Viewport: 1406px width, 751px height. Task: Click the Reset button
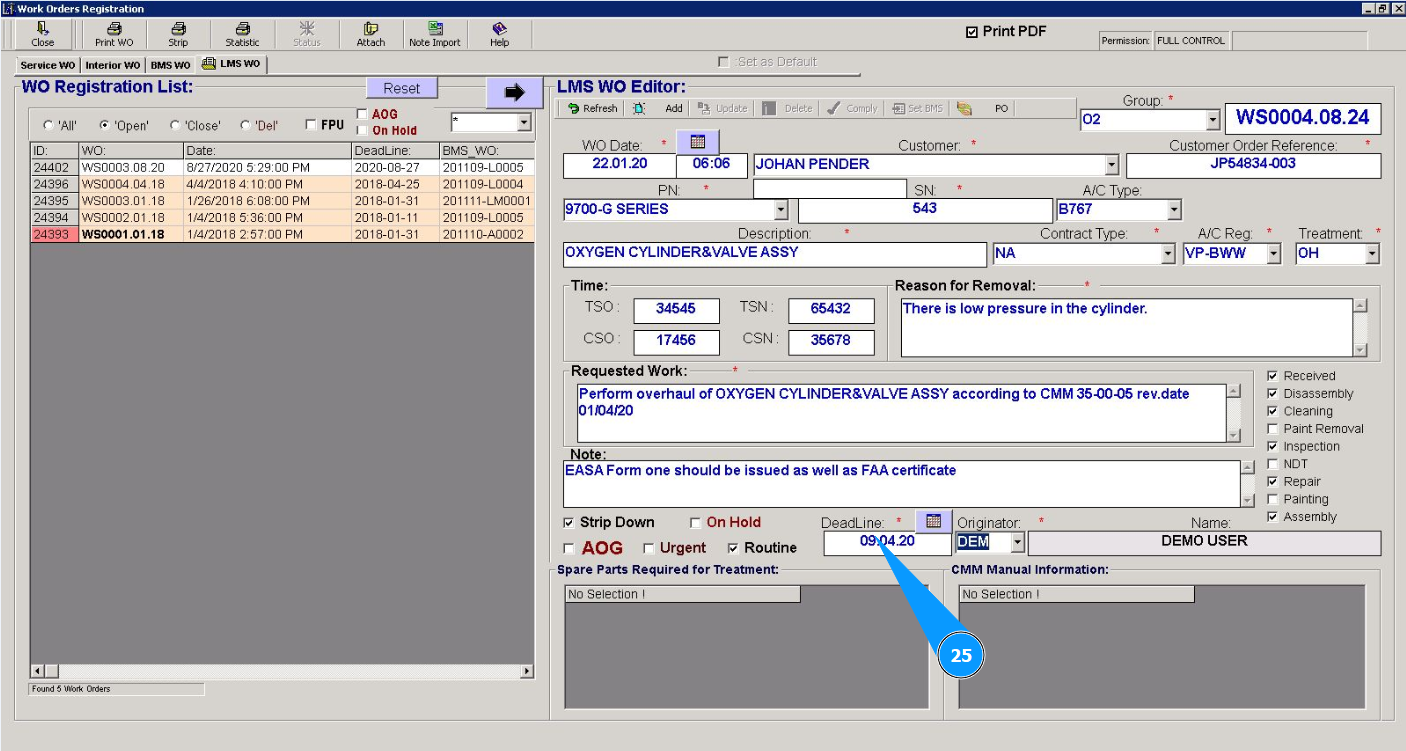pos(402,88)
